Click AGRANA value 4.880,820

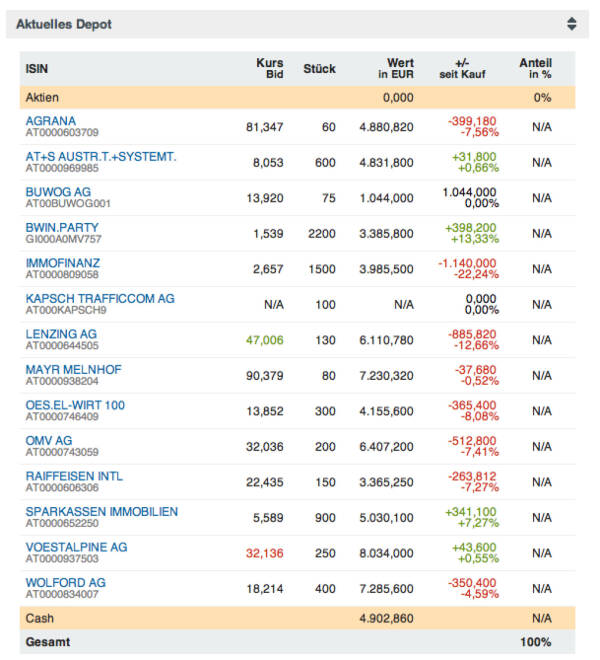(386, 127)
